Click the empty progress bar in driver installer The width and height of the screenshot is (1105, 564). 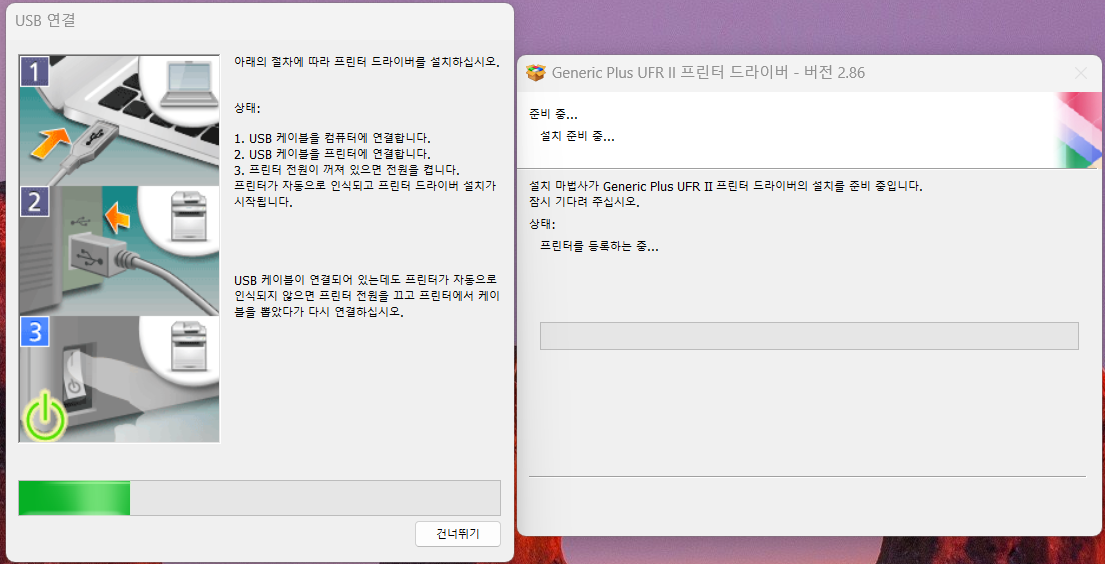click(809, 336)
